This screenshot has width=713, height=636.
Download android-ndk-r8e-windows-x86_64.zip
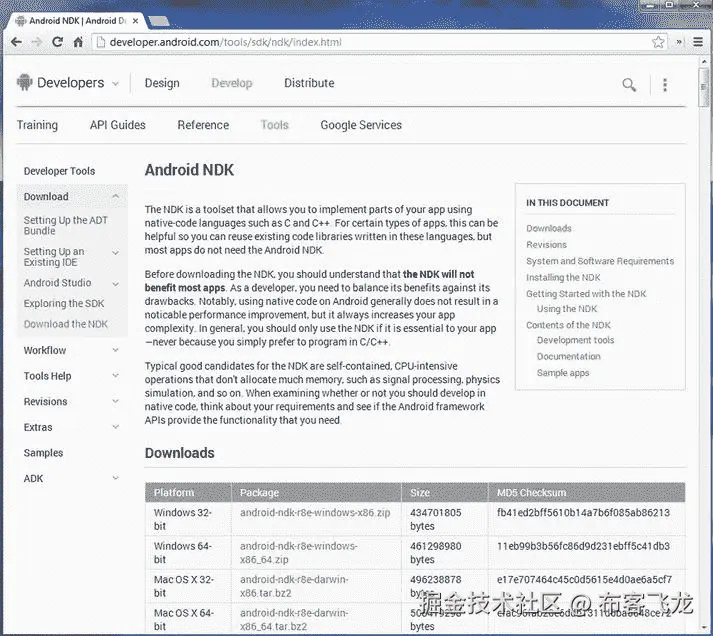coord(299,553)
